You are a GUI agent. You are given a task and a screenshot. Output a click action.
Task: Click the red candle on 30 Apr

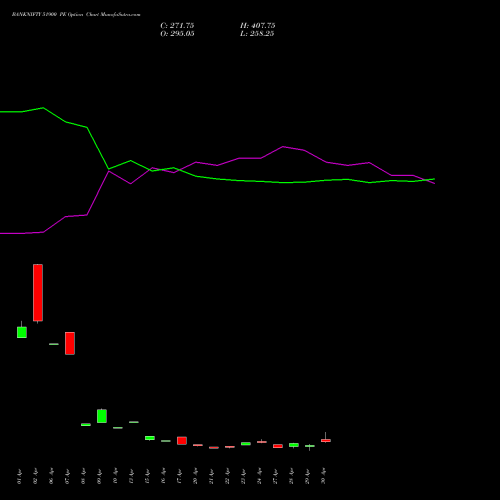point(326,440)
